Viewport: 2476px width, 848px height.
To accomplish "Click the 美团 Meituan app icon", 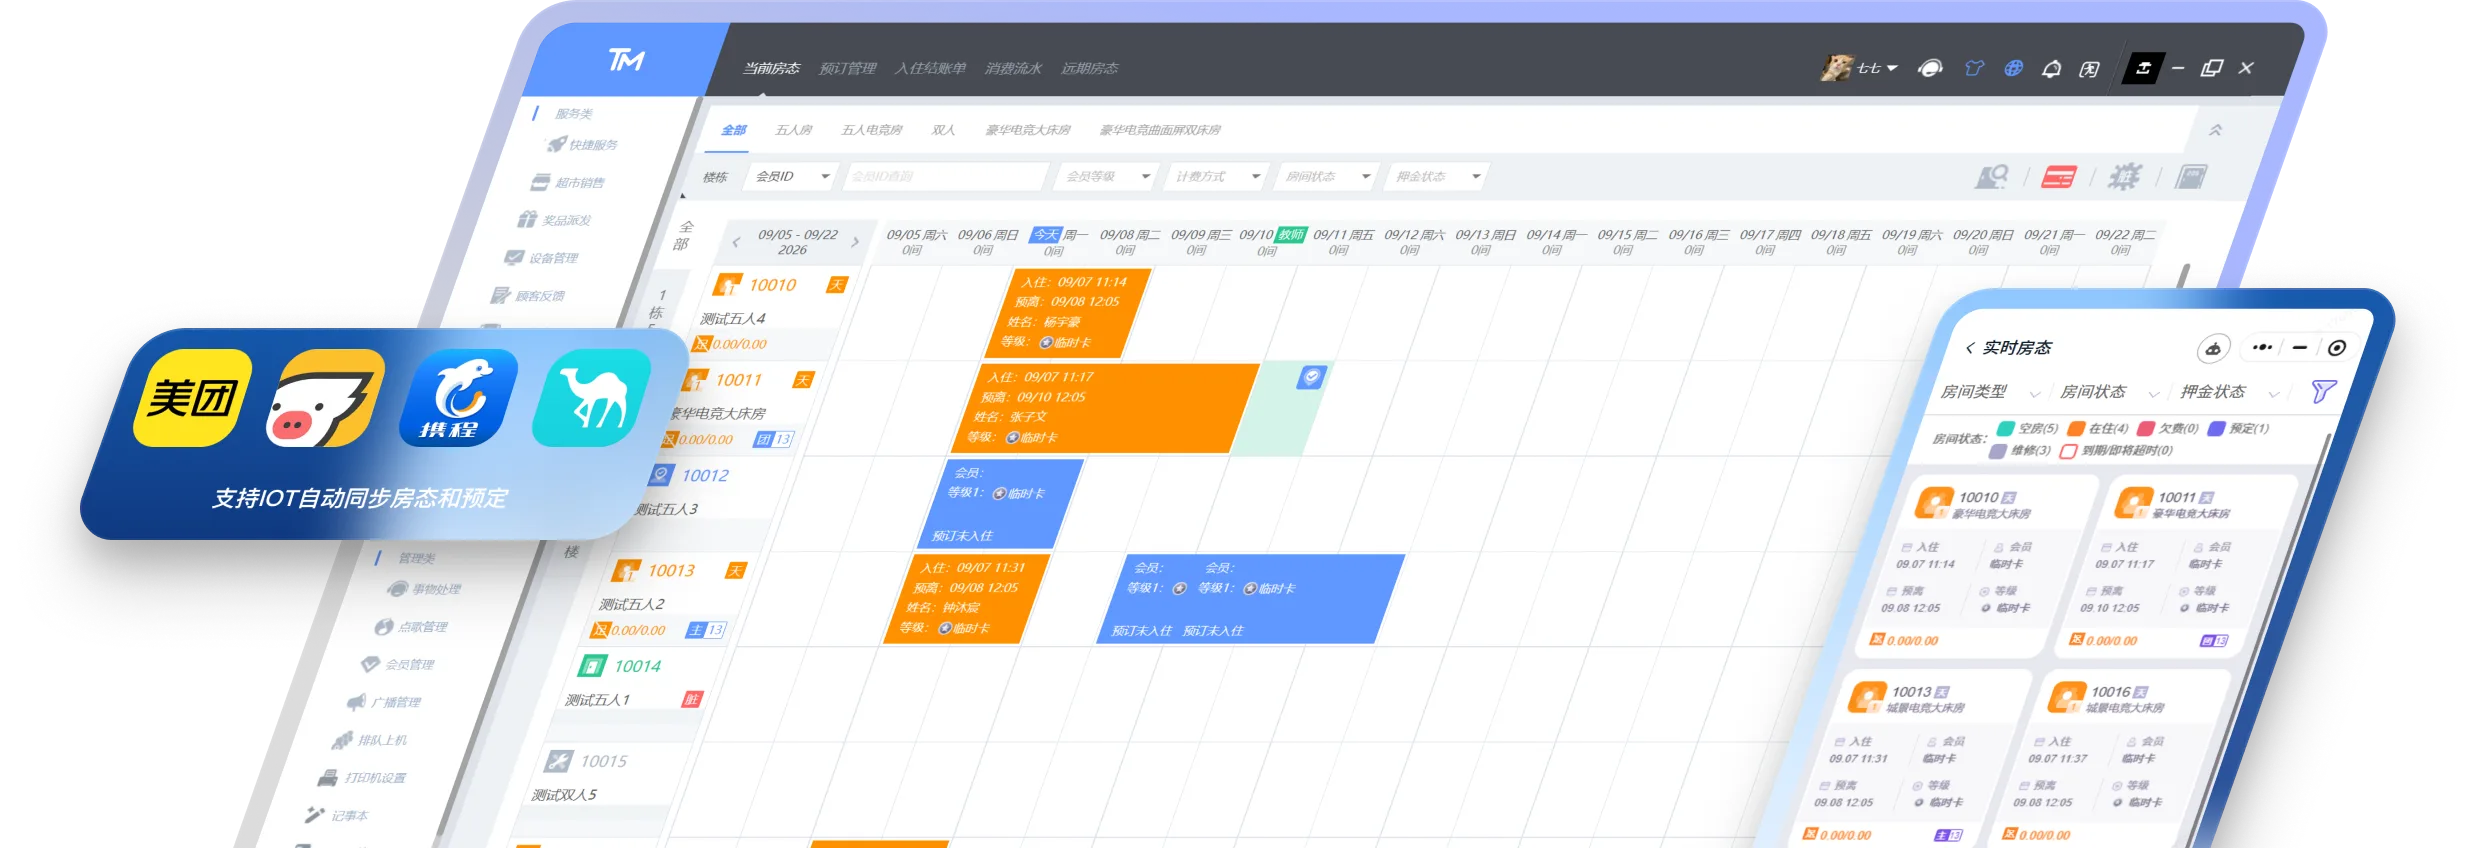I will (x=192, y=397).
